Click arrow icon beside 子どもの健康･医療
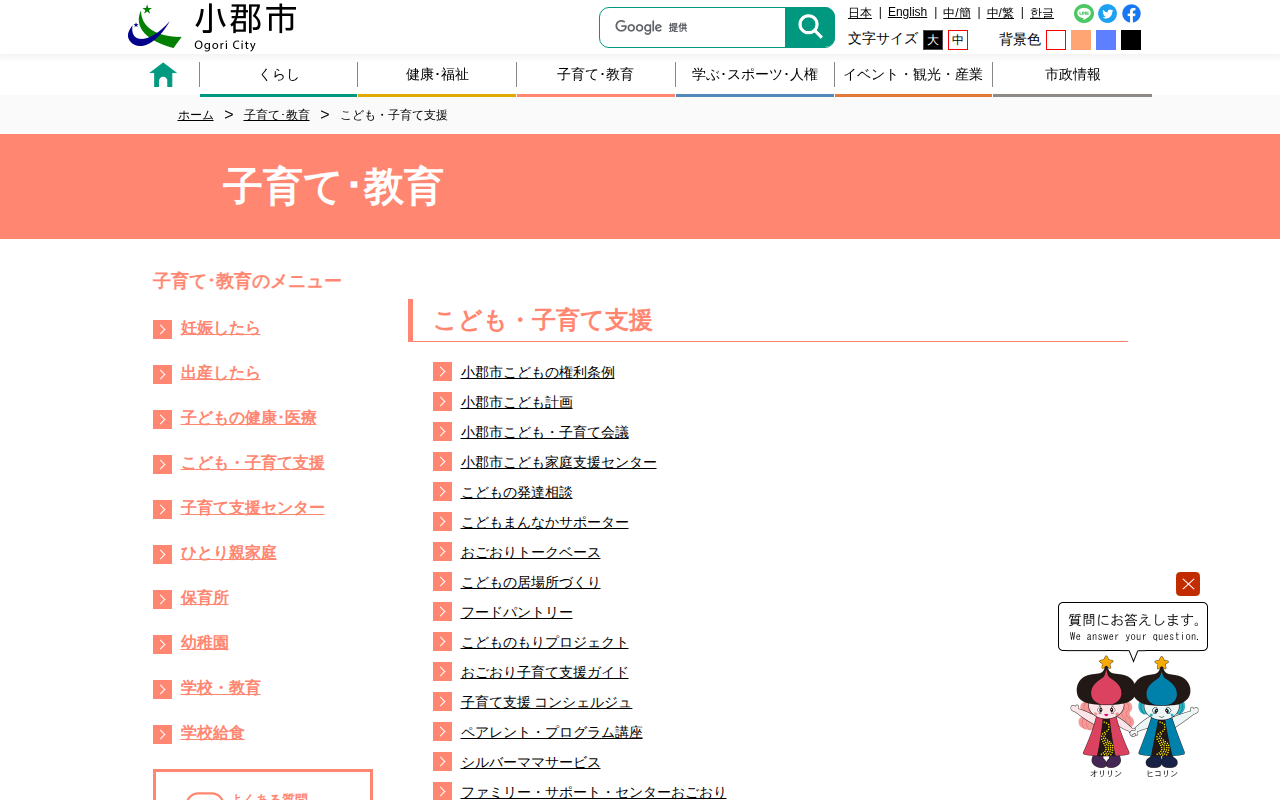The height and width of the screenshot is (800, 1280). pyautogui.click(x=162, y=419)
